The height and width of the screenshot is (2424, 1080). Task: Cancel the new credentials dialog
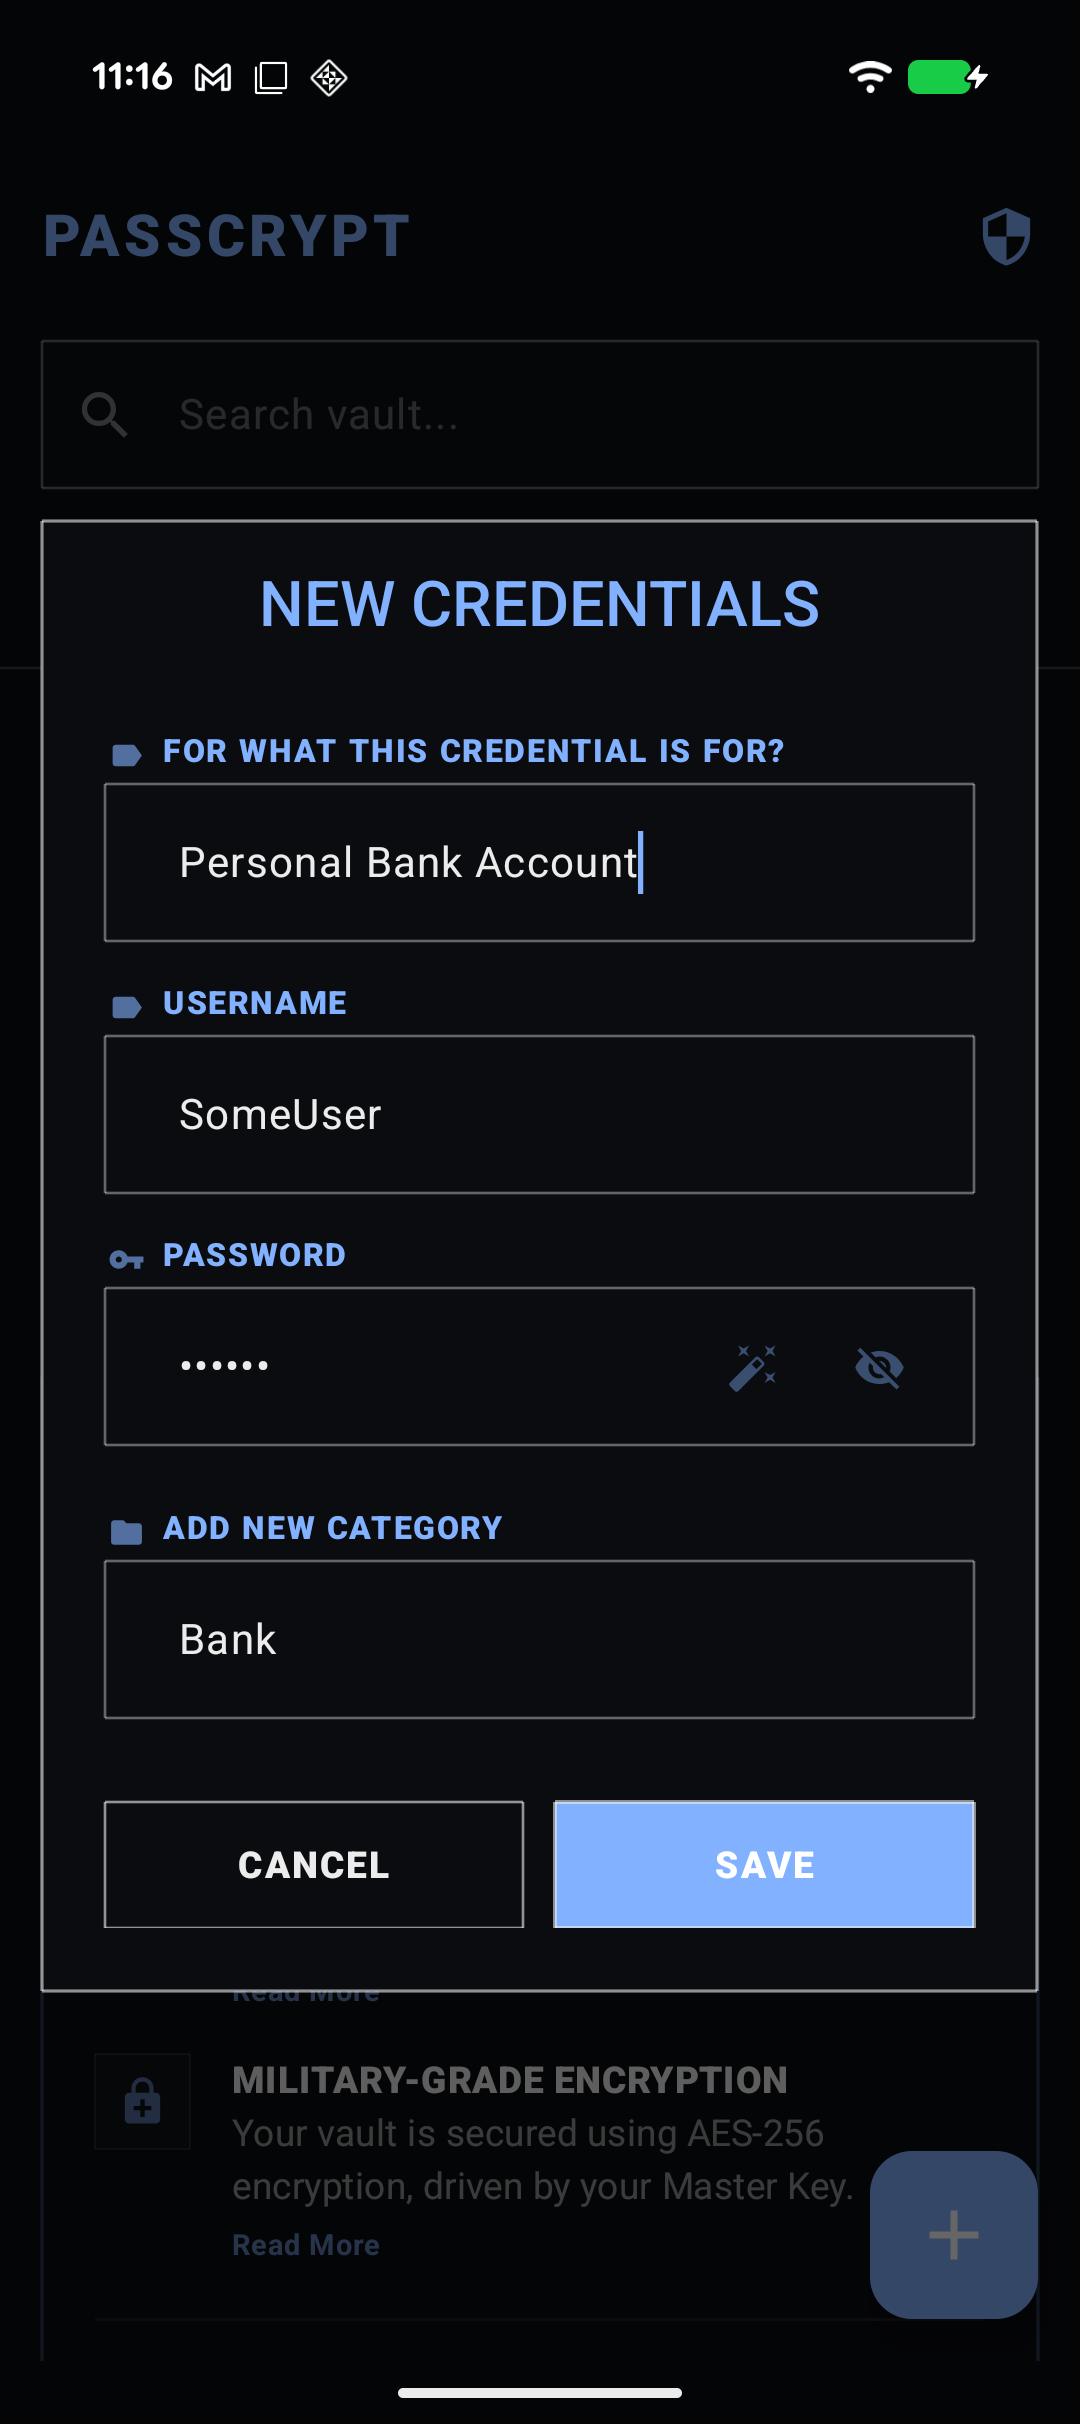(313, 1864)
